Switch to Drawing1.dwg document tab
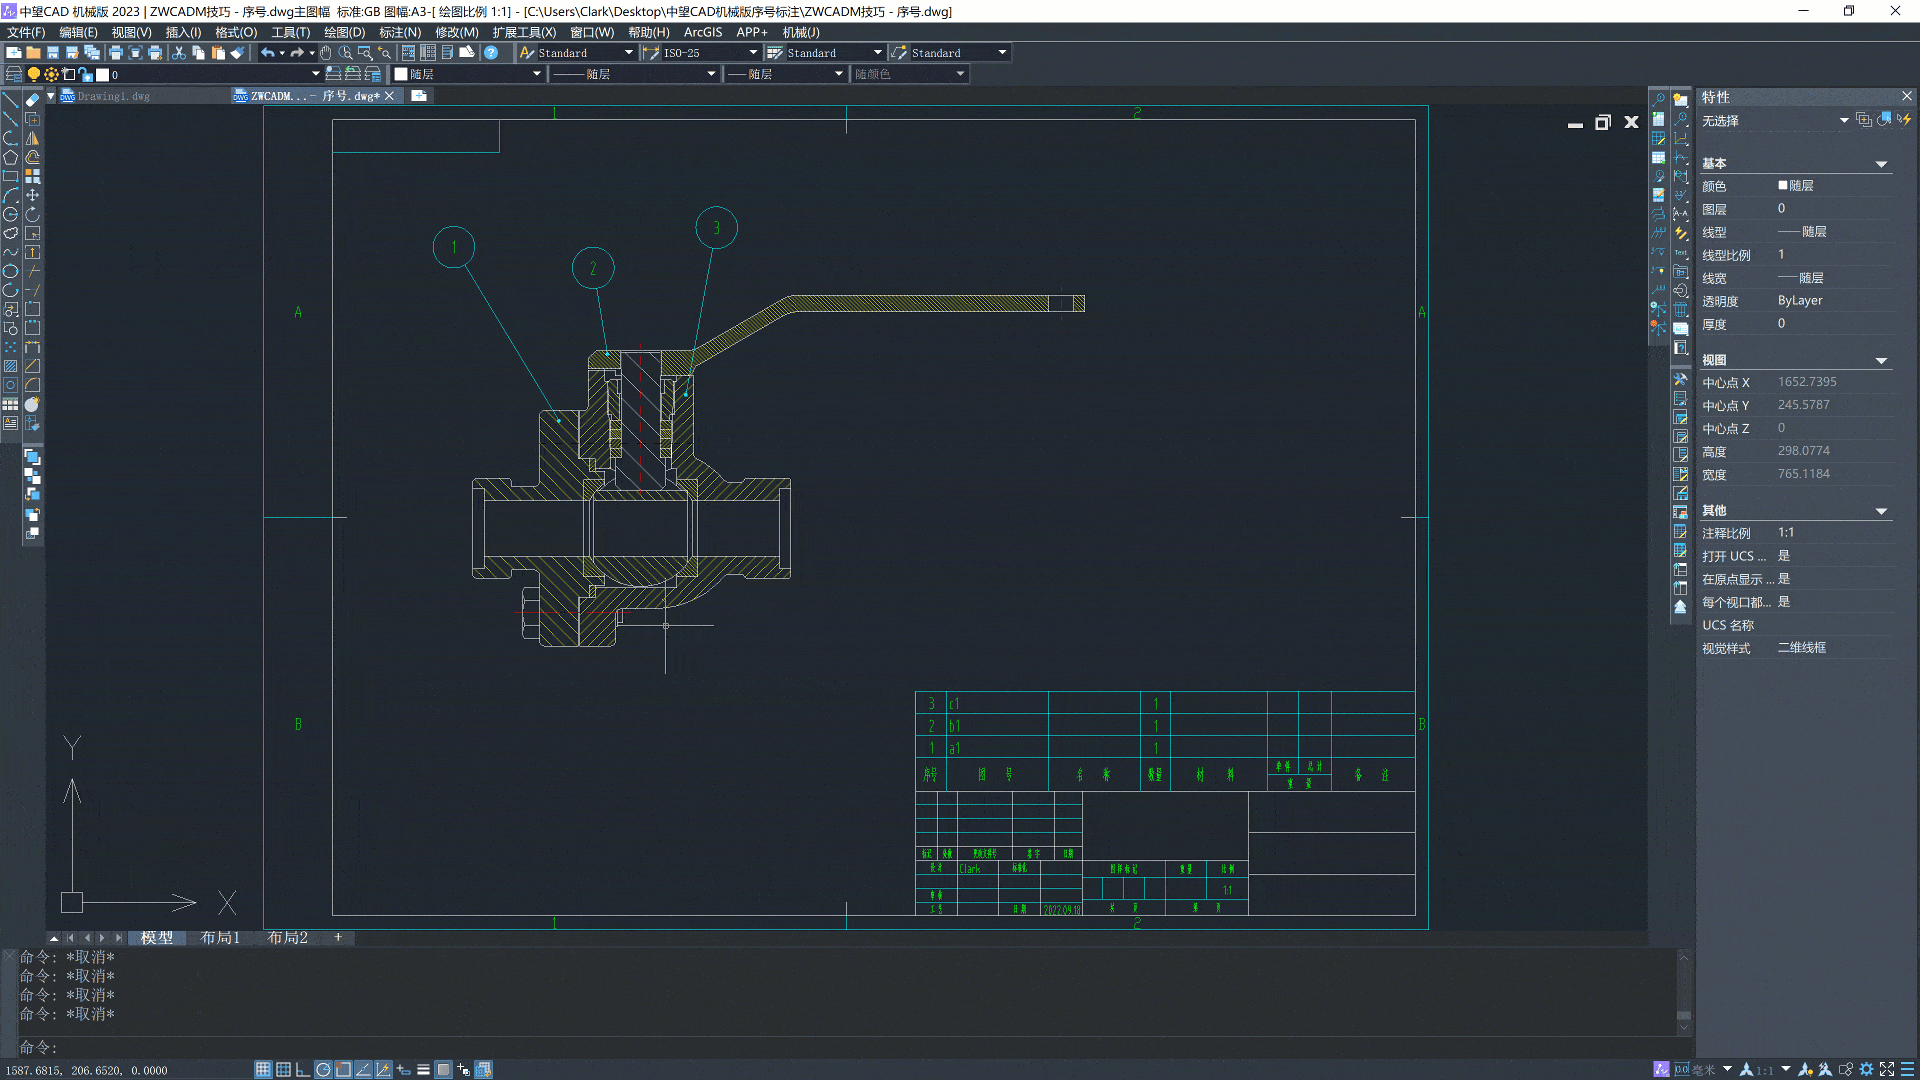The image size is (1920, 1080). coord(113,96)
